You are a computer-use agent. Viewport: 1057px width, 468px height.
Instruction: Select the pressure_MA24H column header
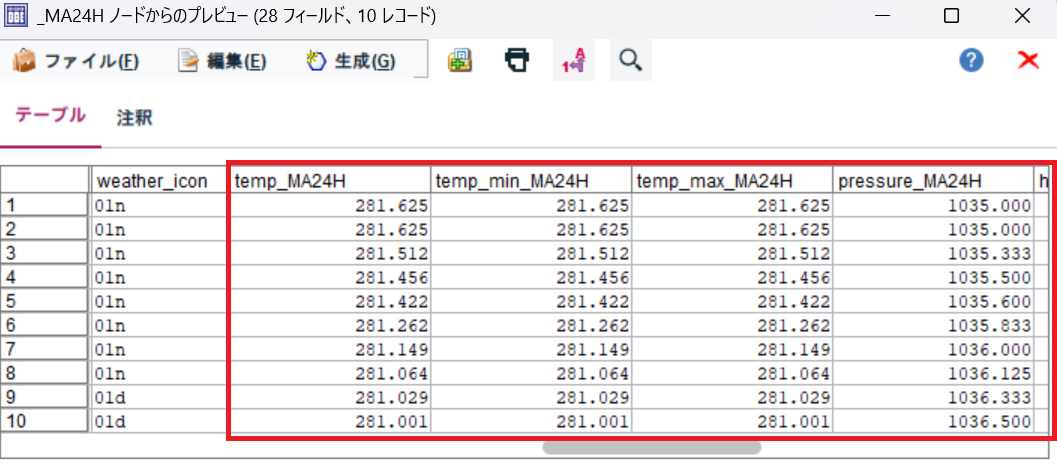click(x=932, y=181)
